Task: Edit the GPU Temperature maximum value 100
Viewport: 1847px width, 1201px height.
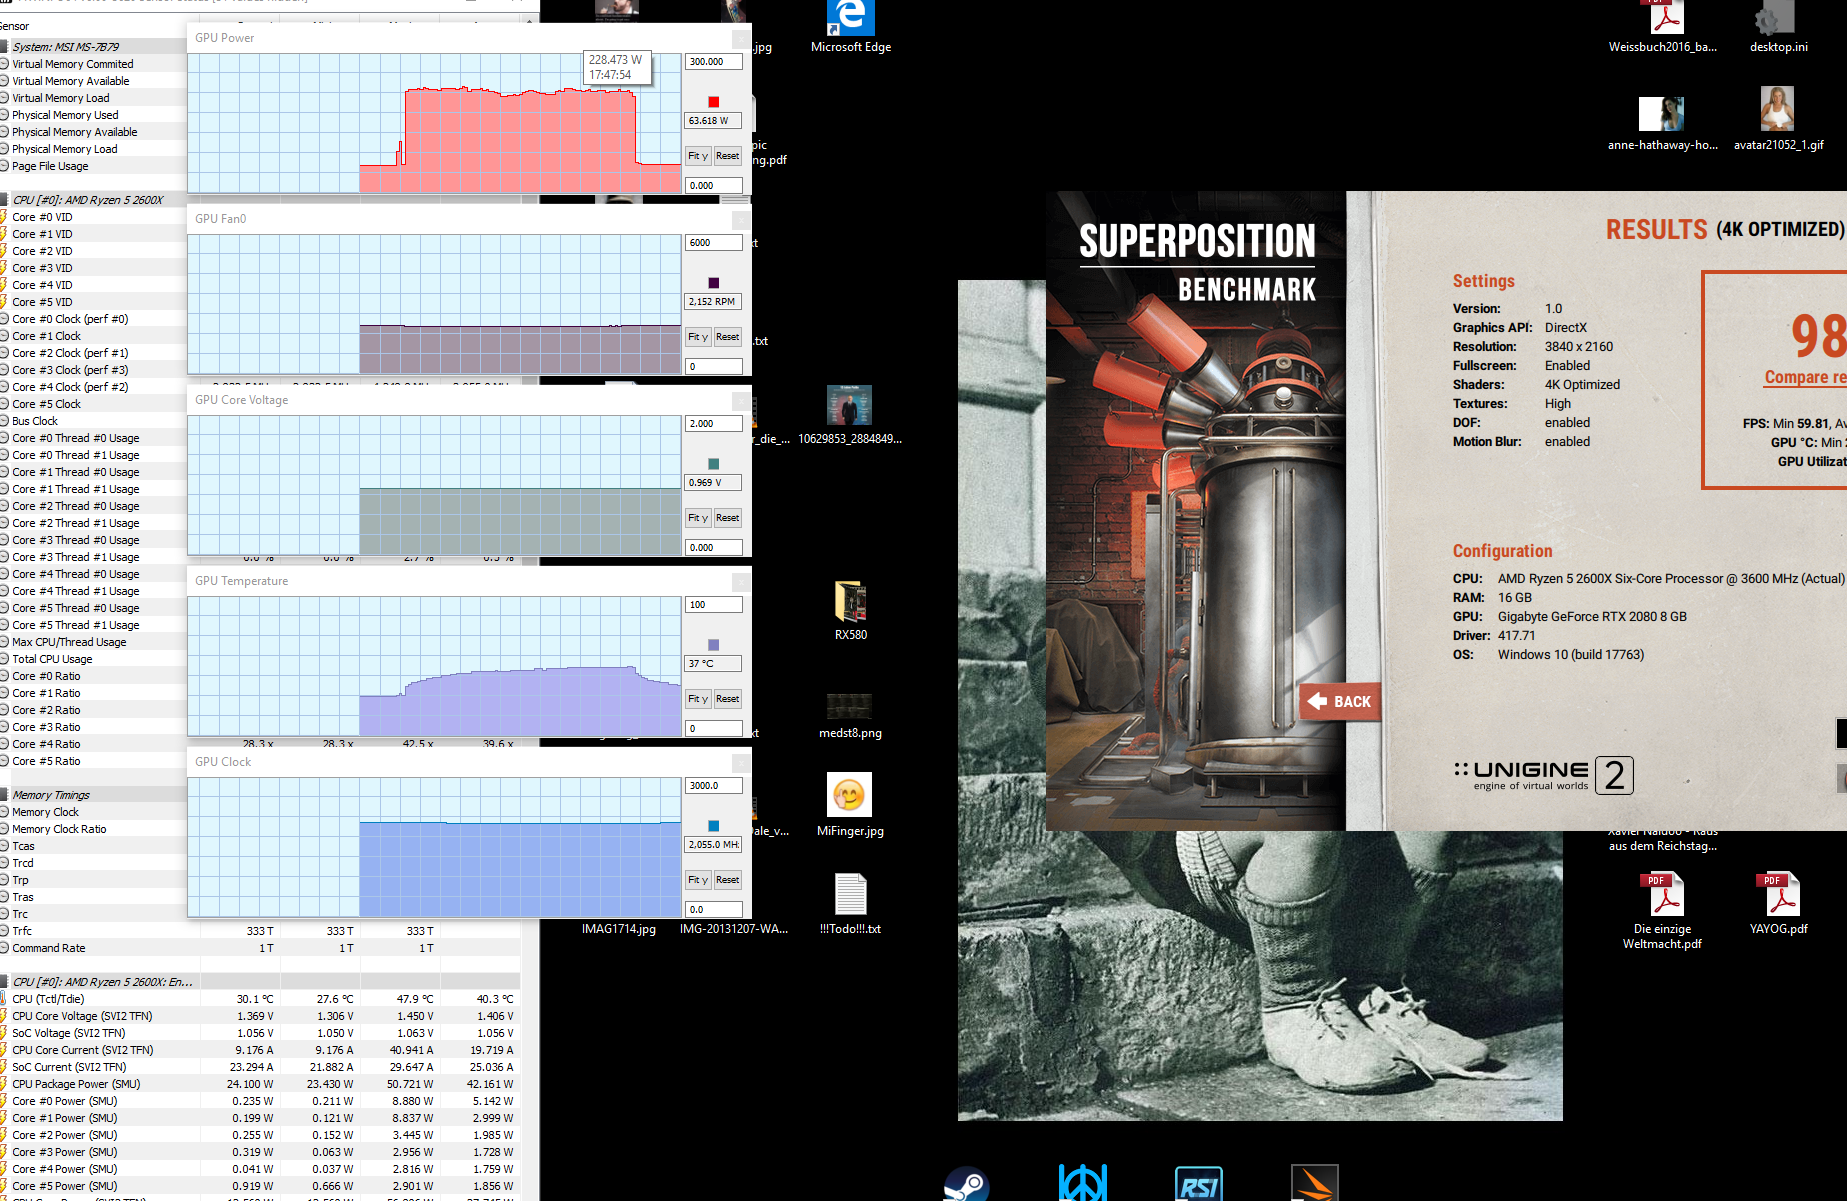Action: pyautogui.click(x=714, y=605)
